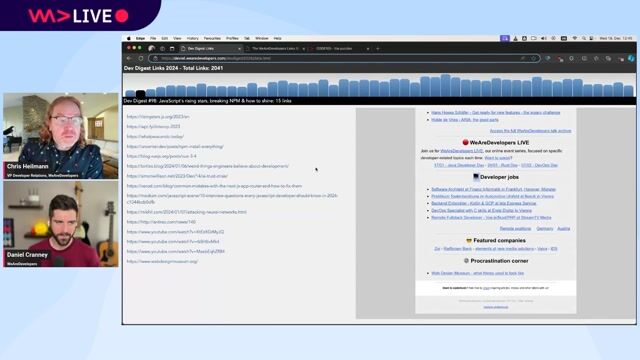Screen dimensions: 640x360
Task: Click the purple menu bar status icon
Action: tap(505, 38)
